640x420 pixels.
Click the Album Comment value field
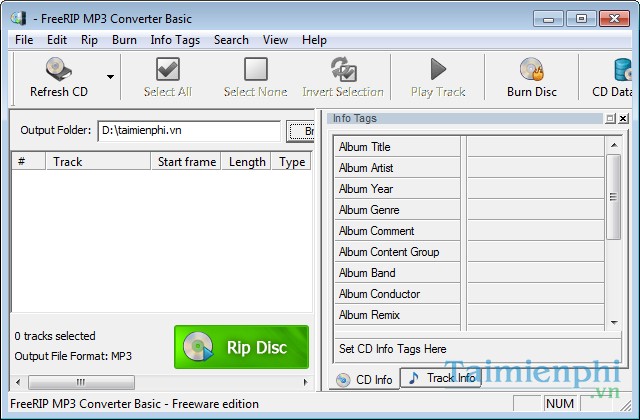[536, 231]
